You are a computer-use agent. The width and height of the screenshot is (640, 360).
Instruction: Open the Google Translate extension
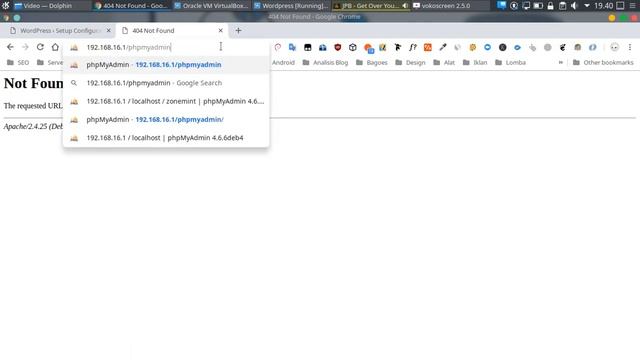pos(292,47)
